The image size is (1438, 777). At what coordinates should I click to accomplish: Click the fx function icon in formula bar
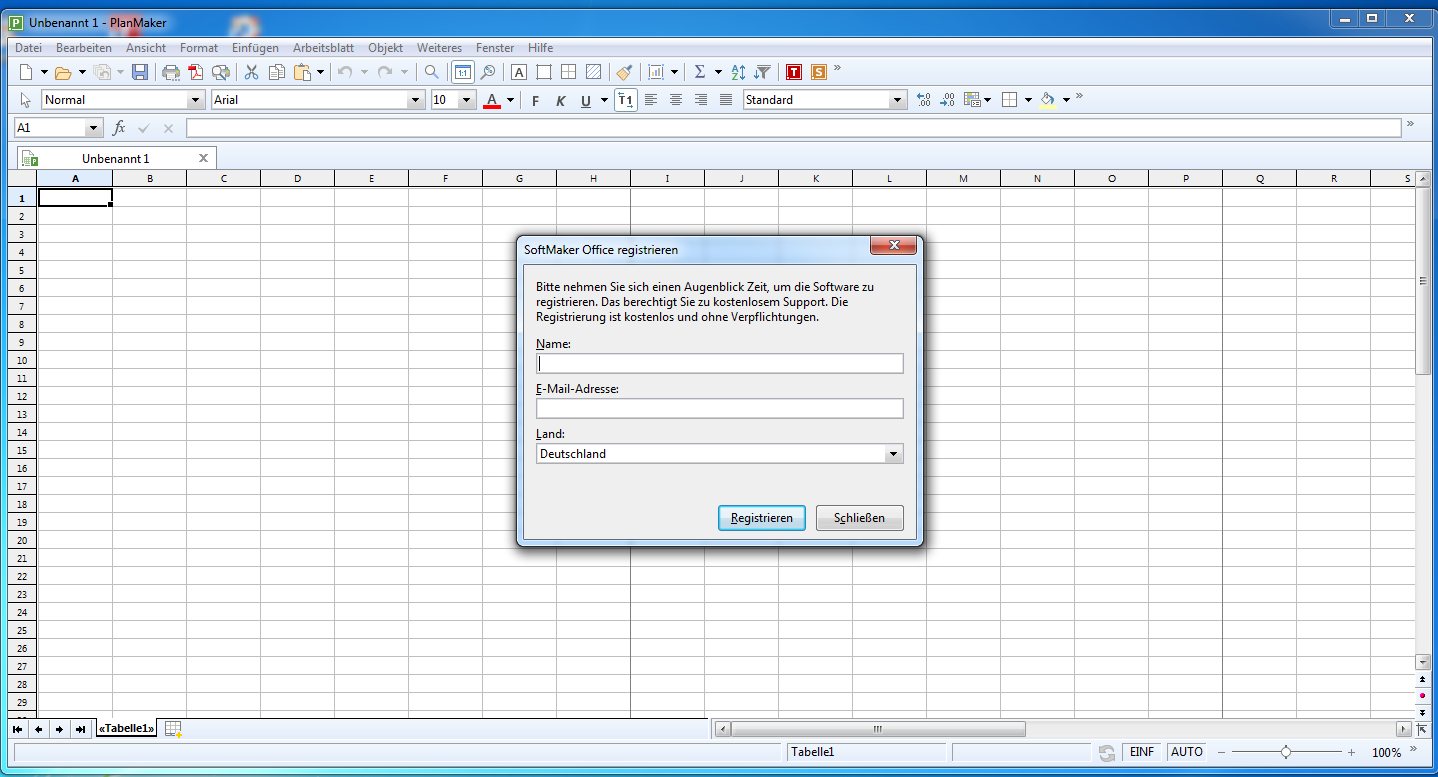click(x=119, y=128)
